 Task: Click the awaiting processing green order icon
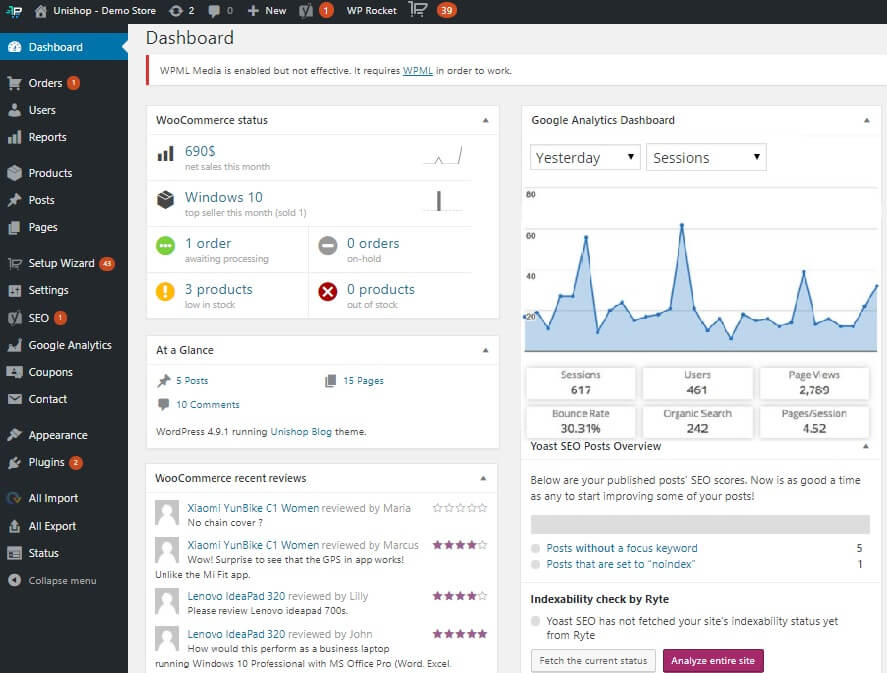[x=166, y=246]
